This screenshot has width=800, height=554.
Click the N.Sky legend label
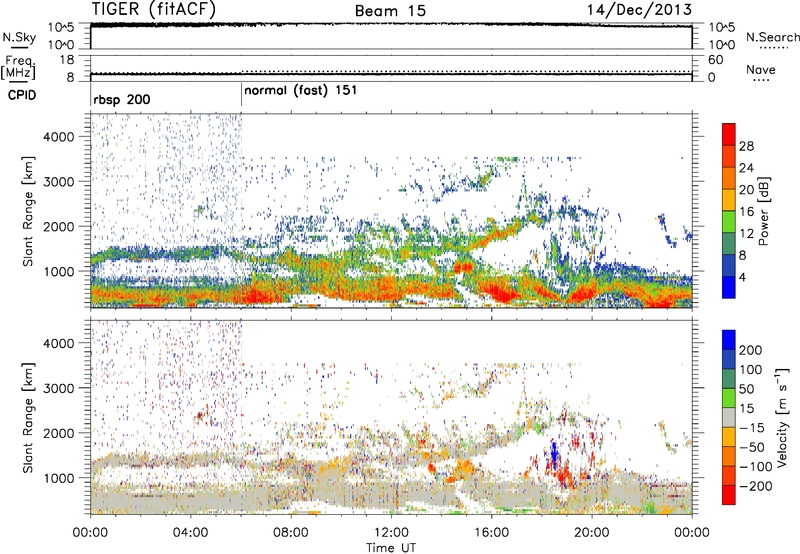pyautogui.click(x=19, y=37)
